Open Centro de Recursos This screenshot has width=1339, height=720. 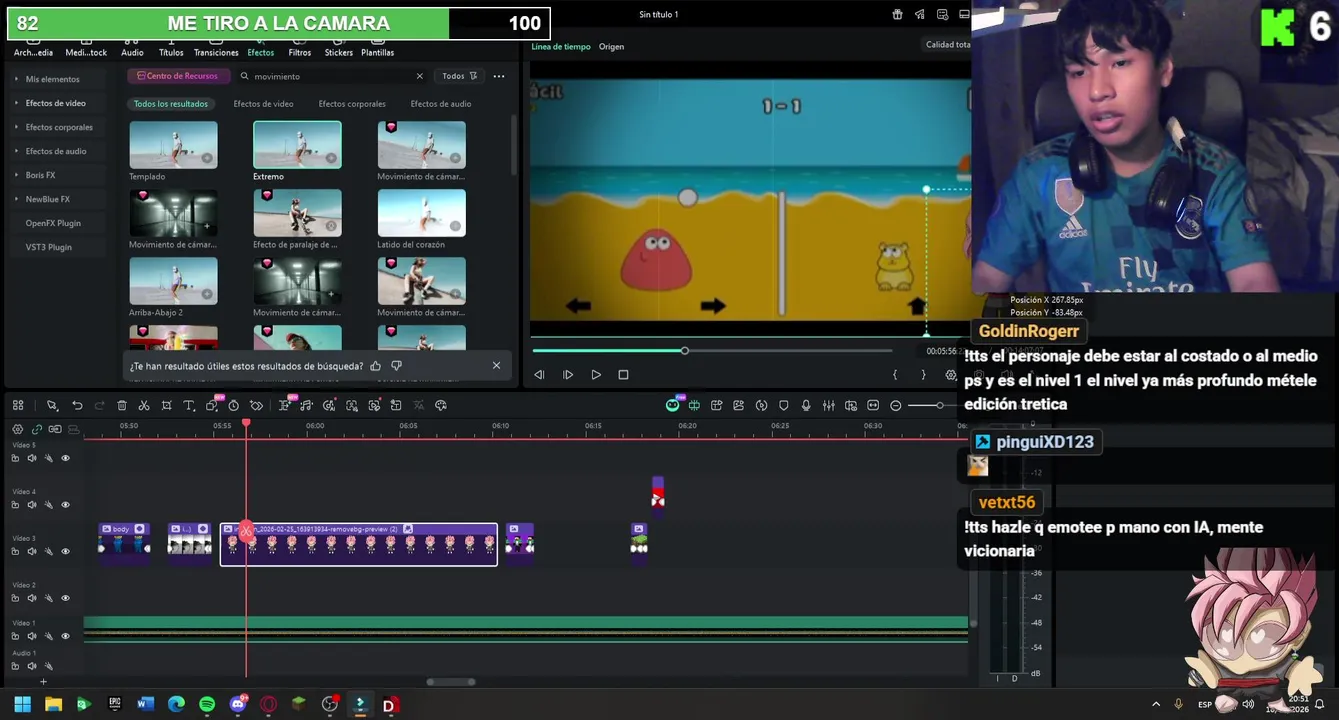(177, 76)
